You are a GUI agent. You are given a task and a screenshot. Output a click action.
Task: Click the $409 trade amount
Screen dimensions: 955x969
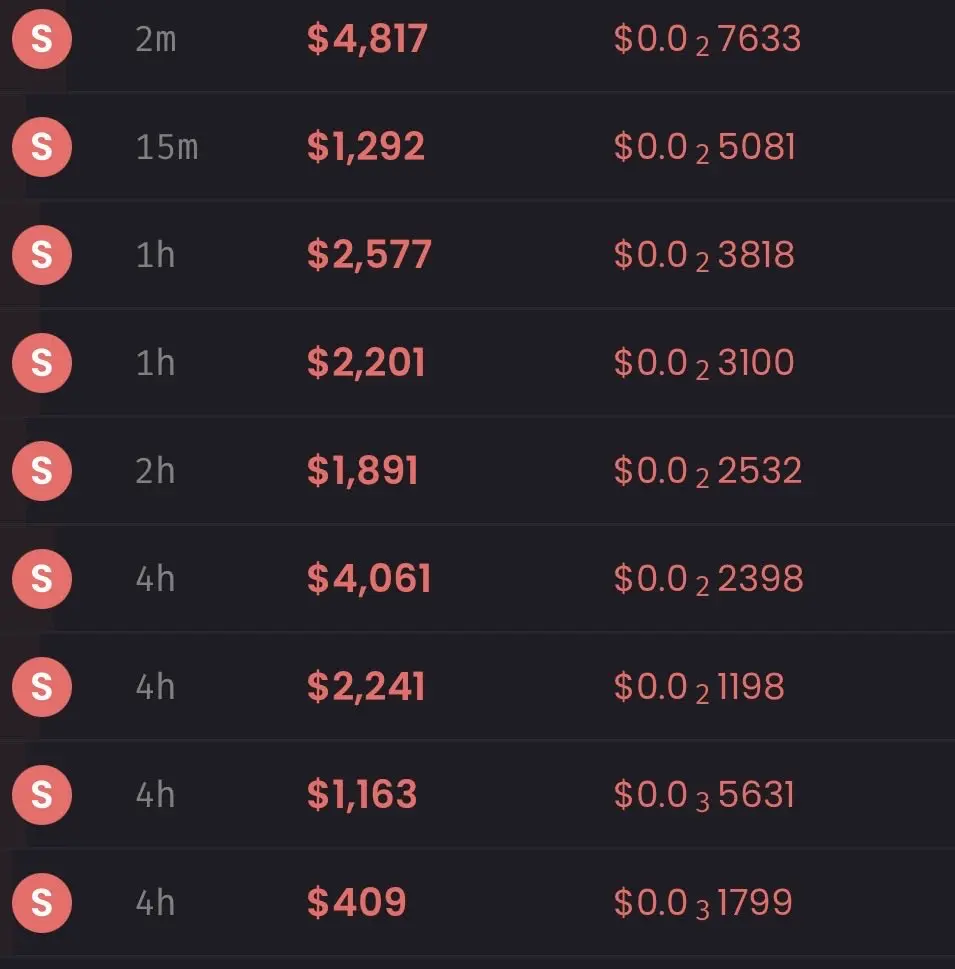click(x=356, y=903)
